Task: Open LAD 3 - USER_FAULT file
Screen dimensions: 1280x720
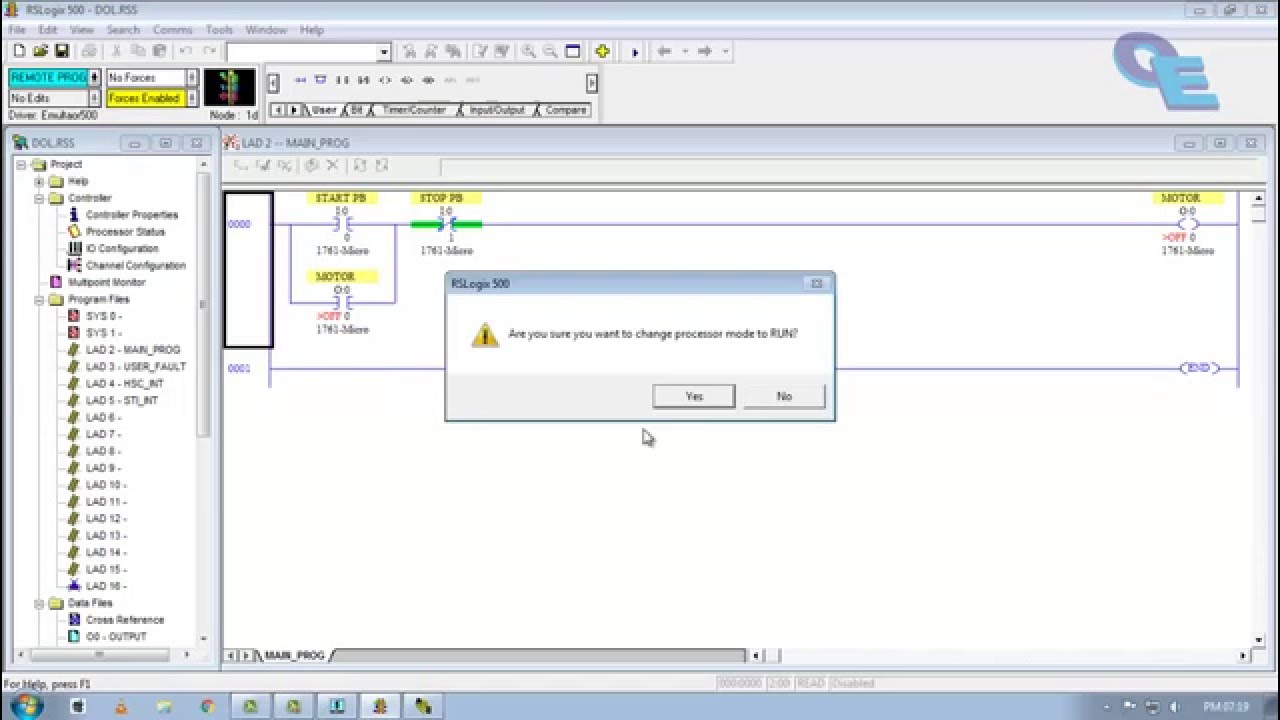Action: coord(136,367)
